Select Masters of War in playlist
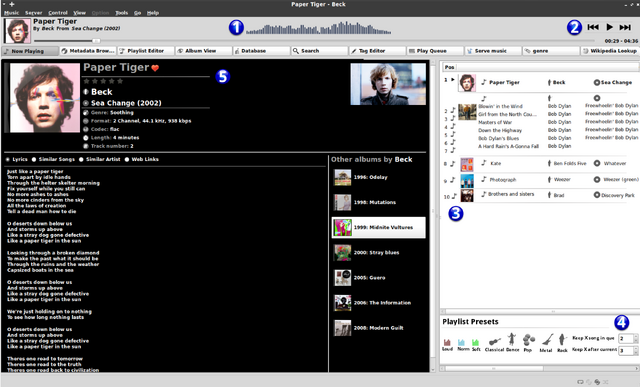 click(x=495, y=122)
